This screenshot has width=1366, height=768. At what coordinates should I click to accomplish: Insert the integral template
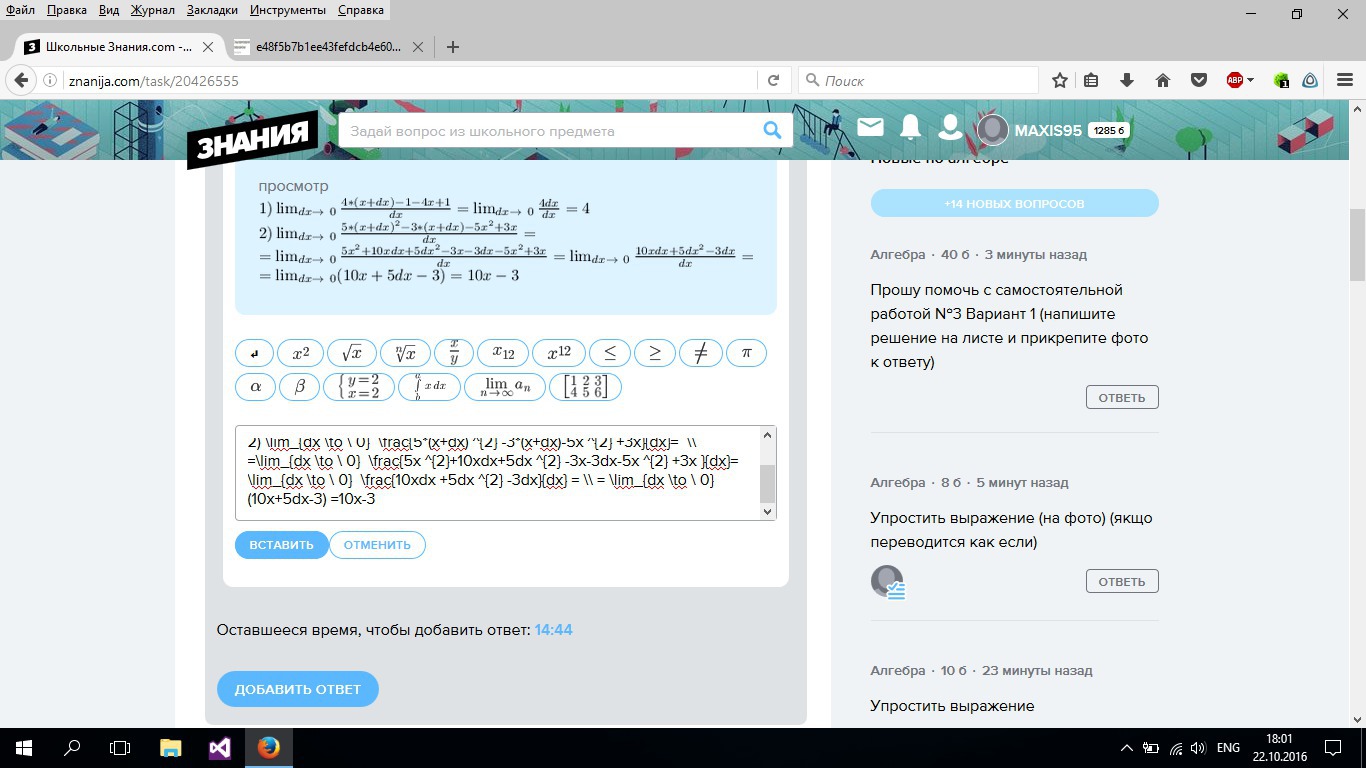pos(430,387)
